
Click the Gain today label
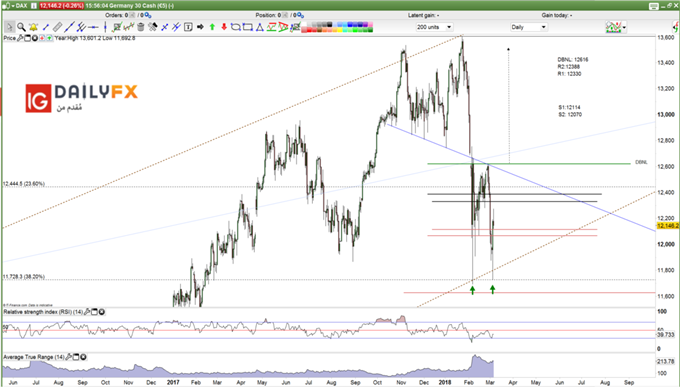[x=556, y=15]
